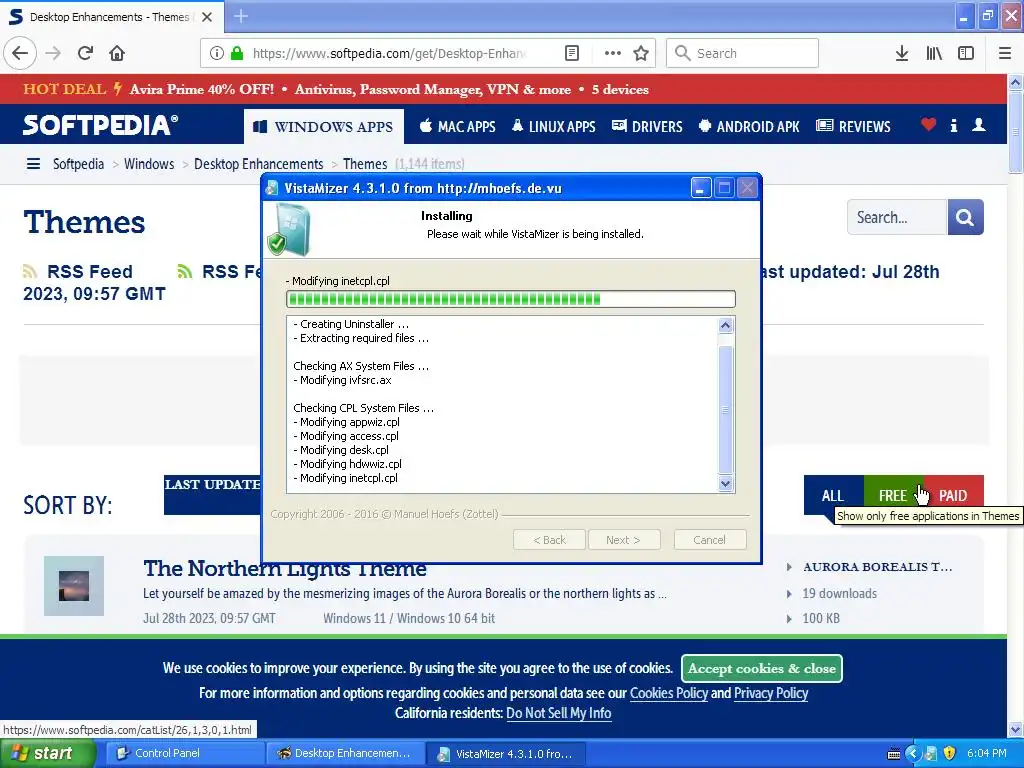Click the browser address URL field
The image size is (1024, 768).
coord(389,53)
